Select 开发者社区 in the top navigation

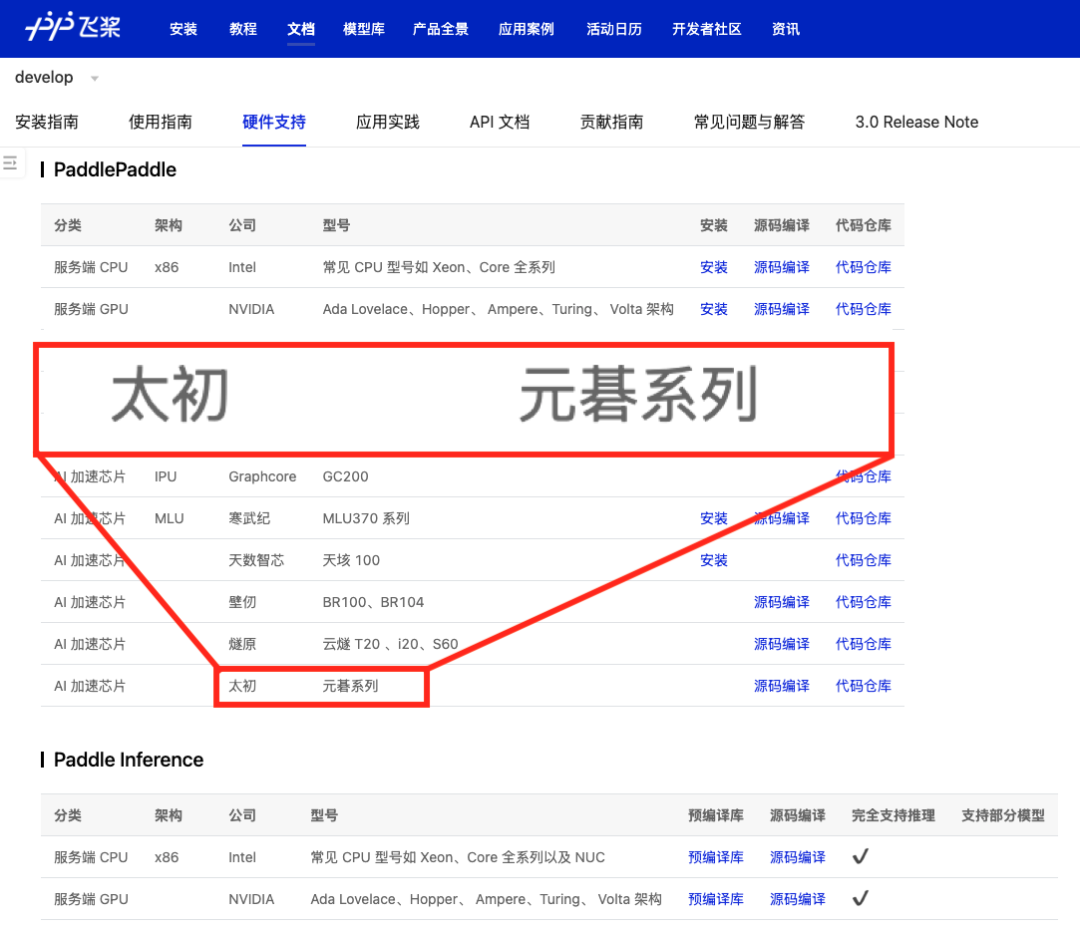click(706, 29)
